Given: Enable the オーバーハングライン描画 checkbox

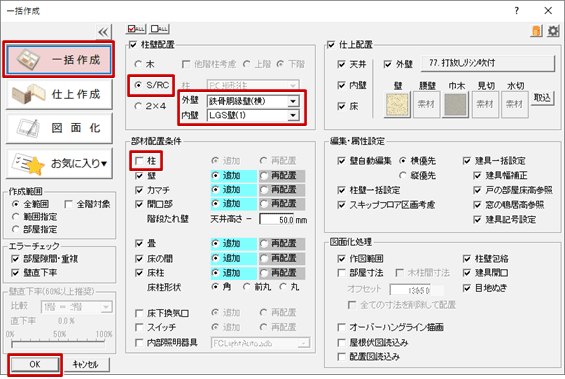Looking at the screenshot, I should pyautogui.click(x=342, y=327).
